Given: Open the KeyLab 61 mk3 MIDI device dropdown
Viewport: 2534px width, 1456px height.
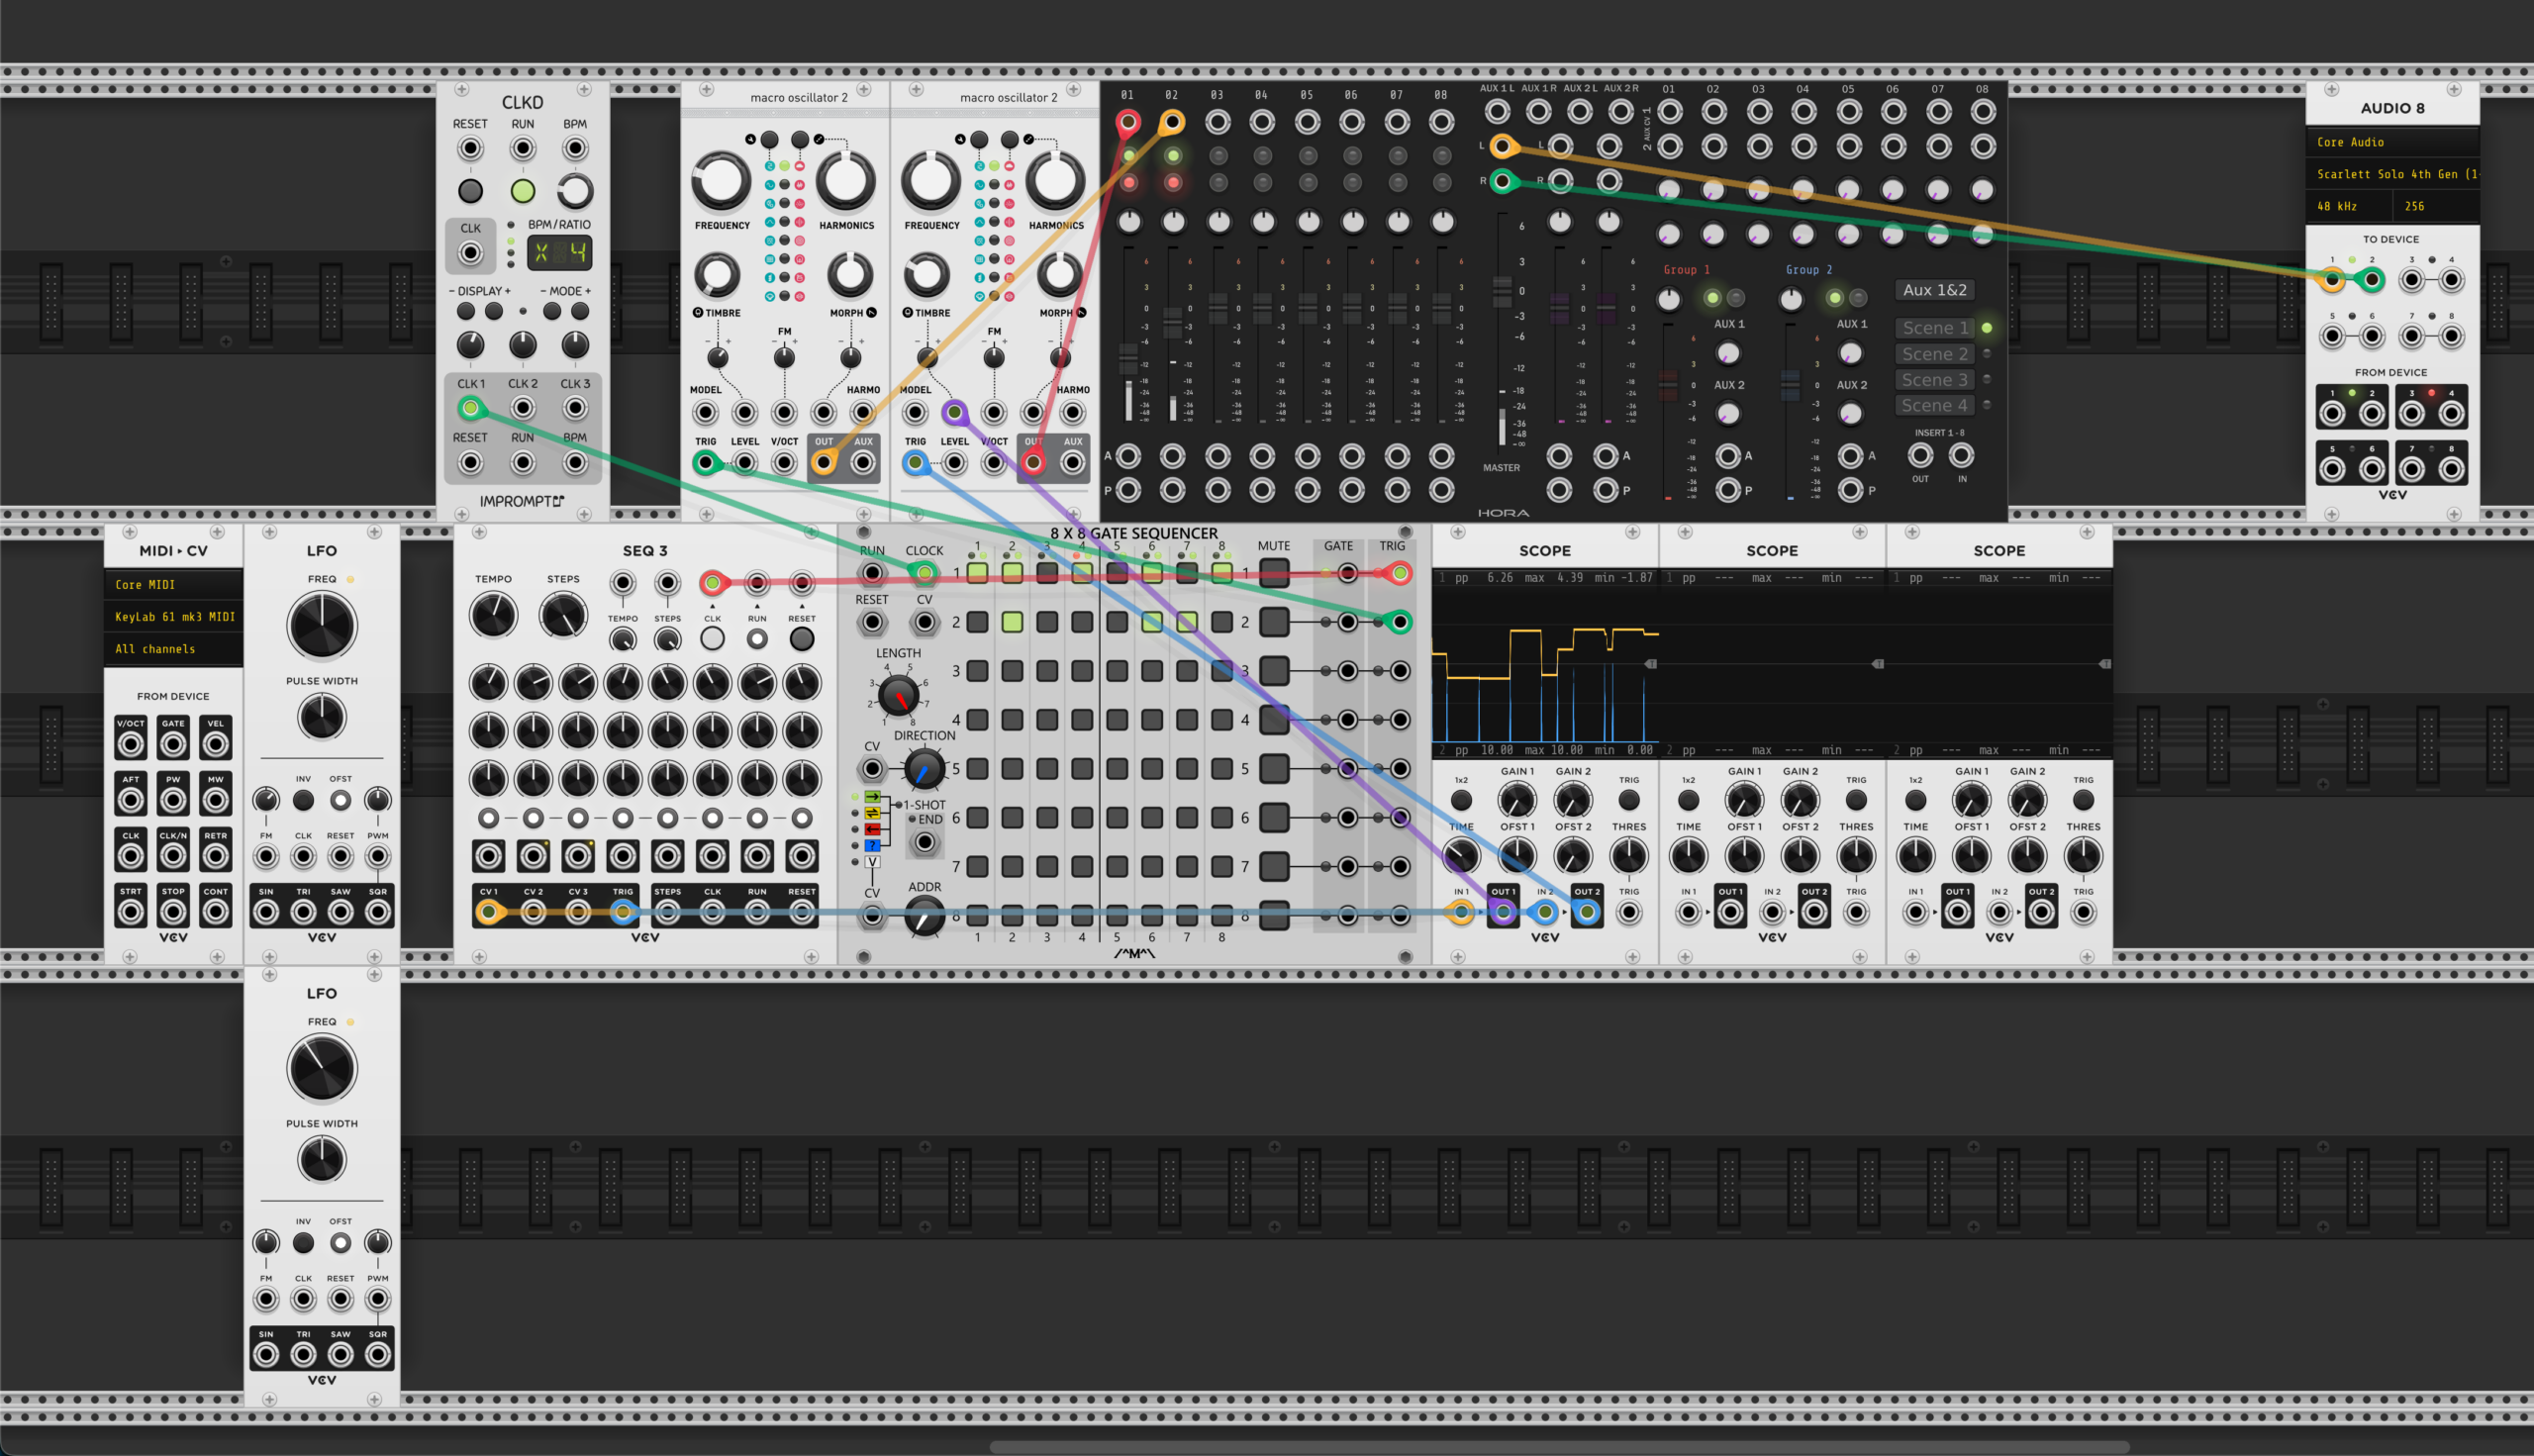Looking at the screenshot, I should (174, 617).
